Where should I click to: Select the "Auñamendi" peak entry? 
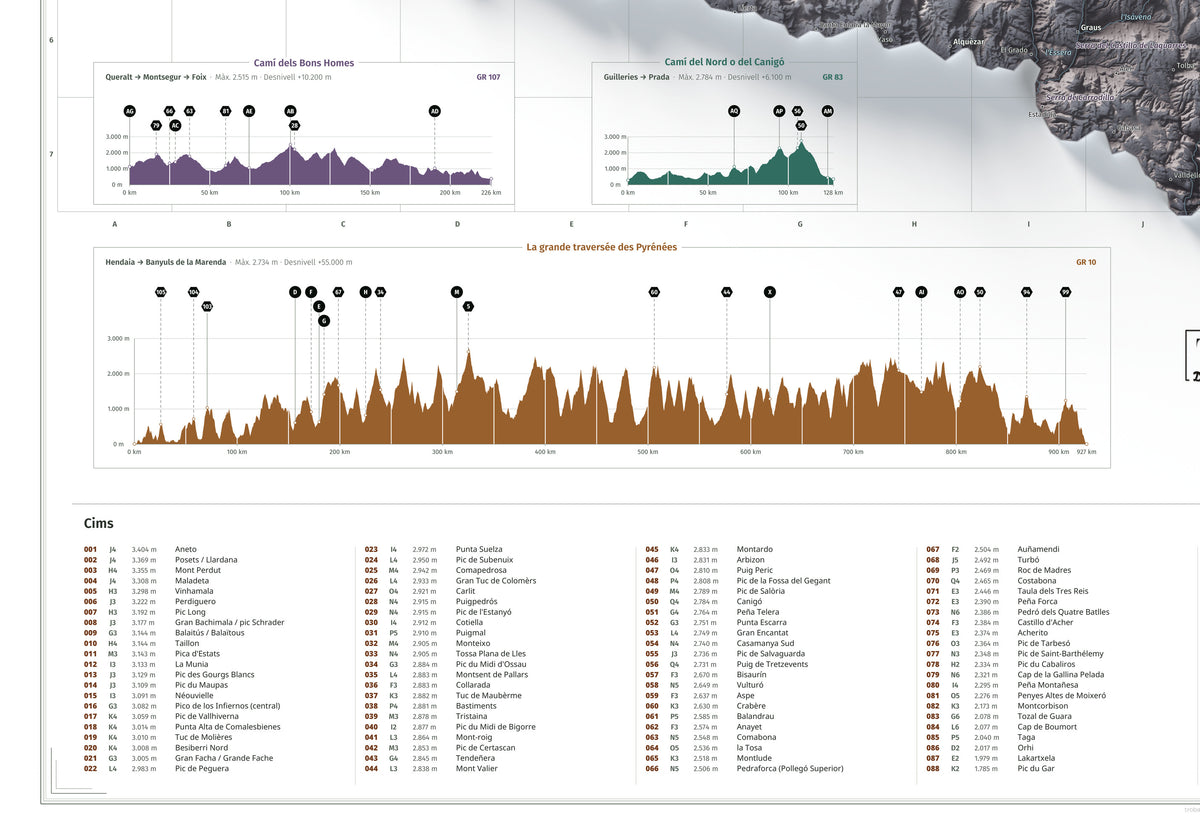tap(1038, 549)
